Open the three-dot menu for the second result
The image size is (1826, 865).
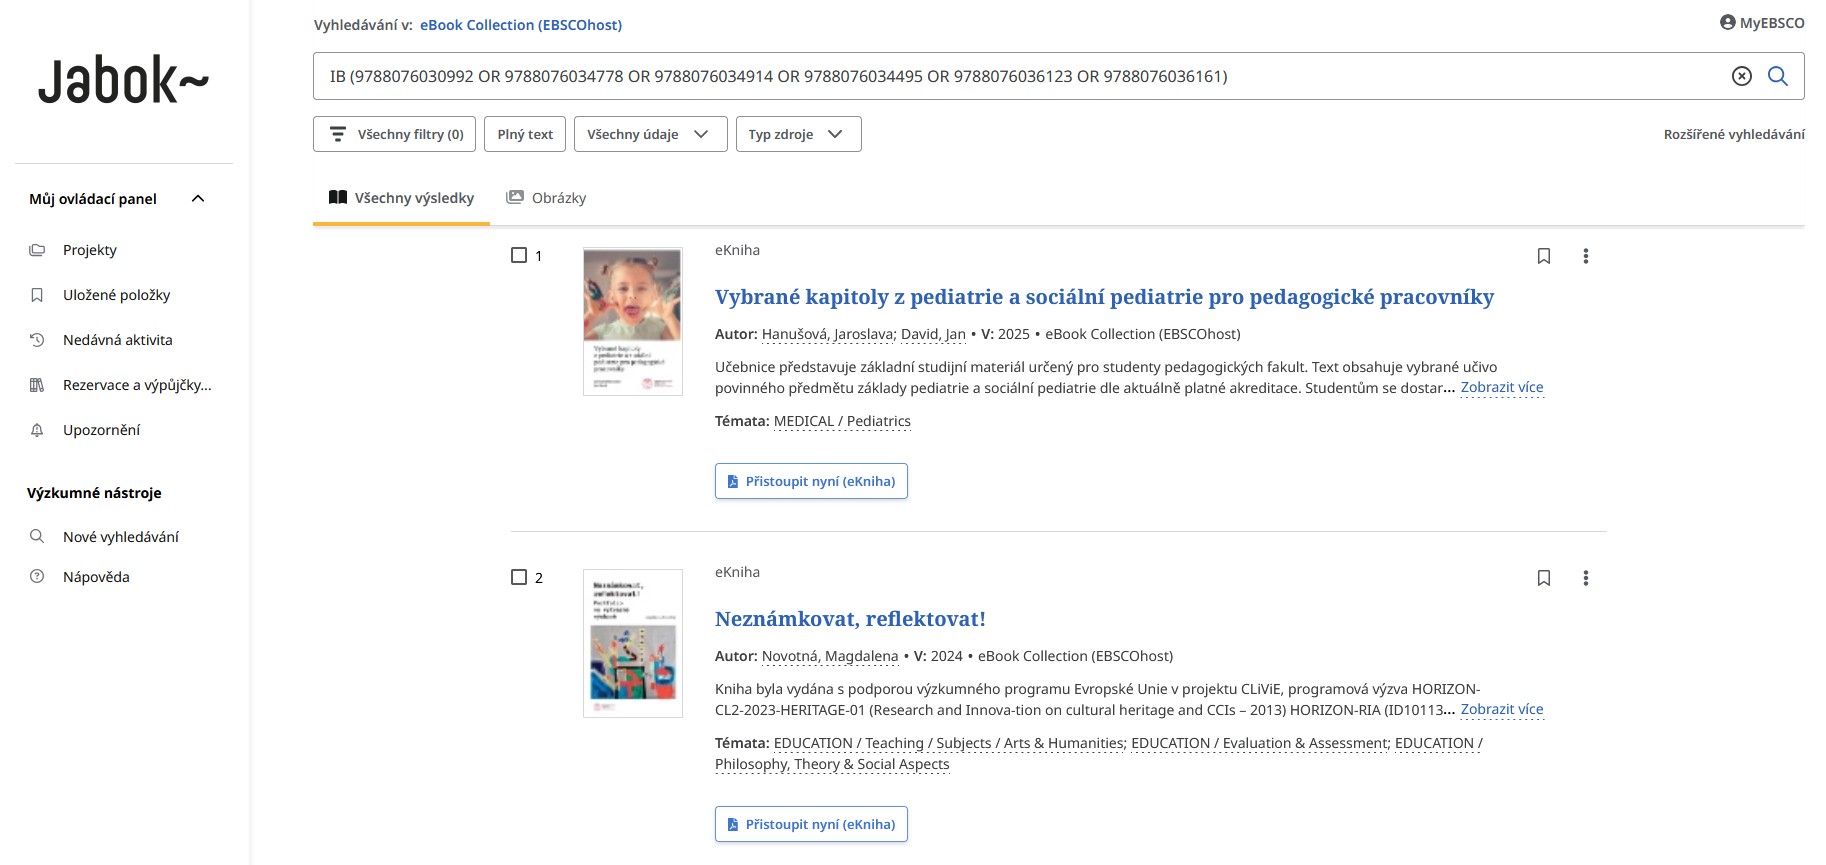click(x=1585, y=578)
